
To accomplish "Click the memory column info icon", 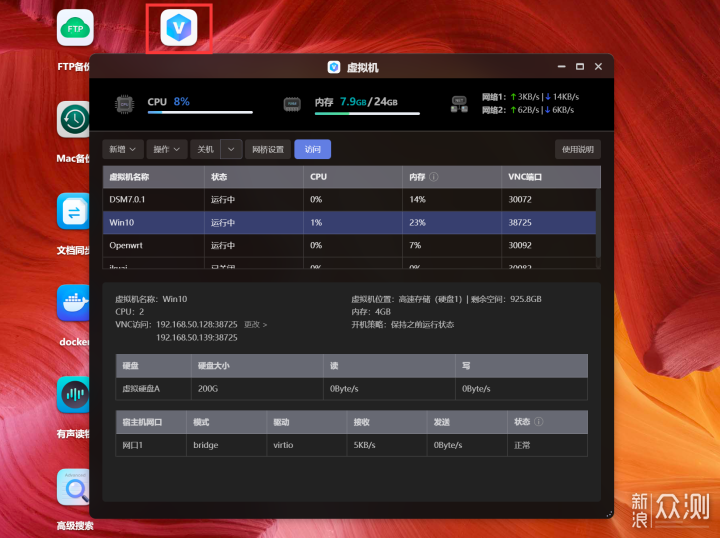I will tap(434, 177).
